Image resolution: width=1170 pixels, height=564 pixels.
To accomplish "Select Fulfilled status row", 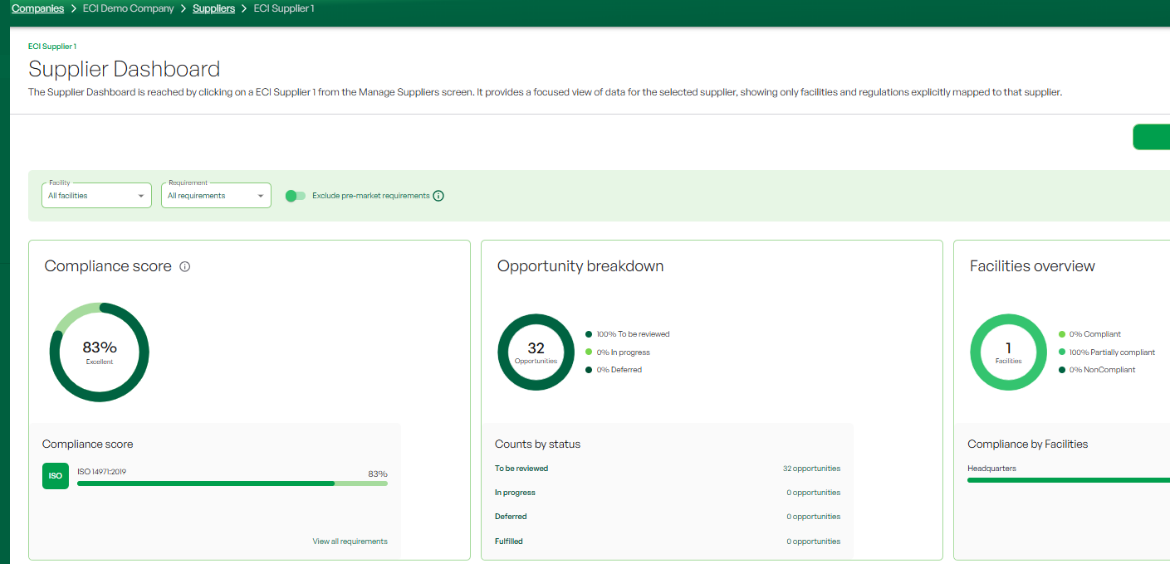I will click(x=668, y=541).
